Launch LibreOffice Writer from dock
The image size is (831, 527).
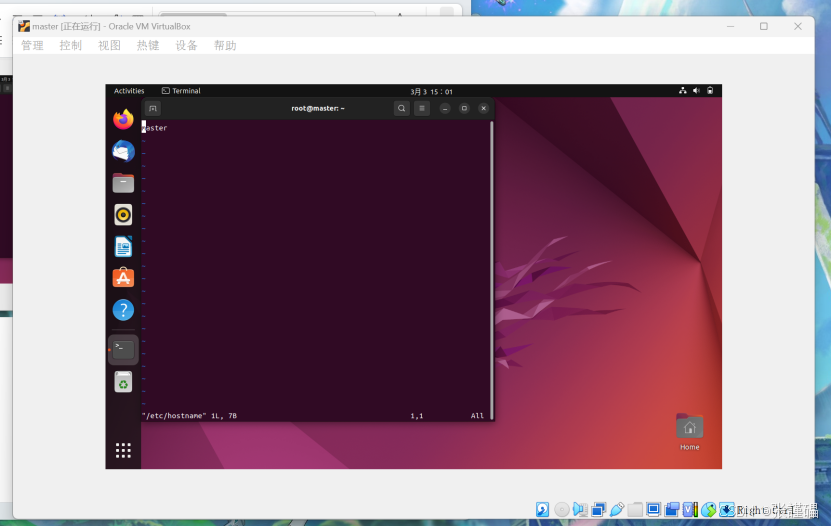[123, 247]
